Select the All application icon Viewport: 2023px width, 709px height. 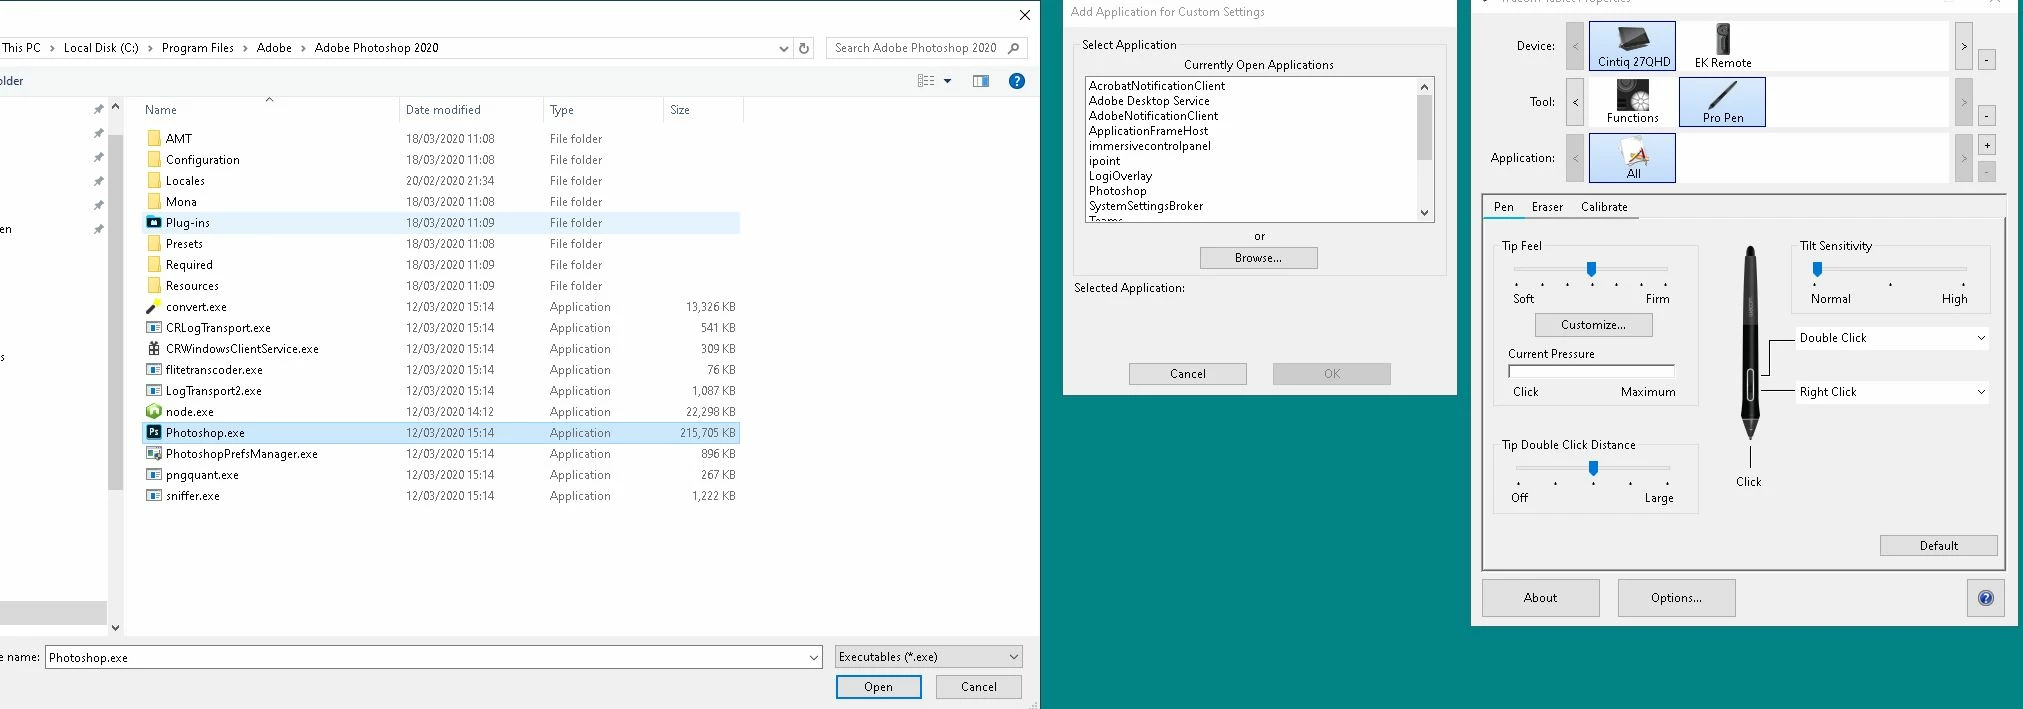pyautogui.click(x=1632, y=158)
